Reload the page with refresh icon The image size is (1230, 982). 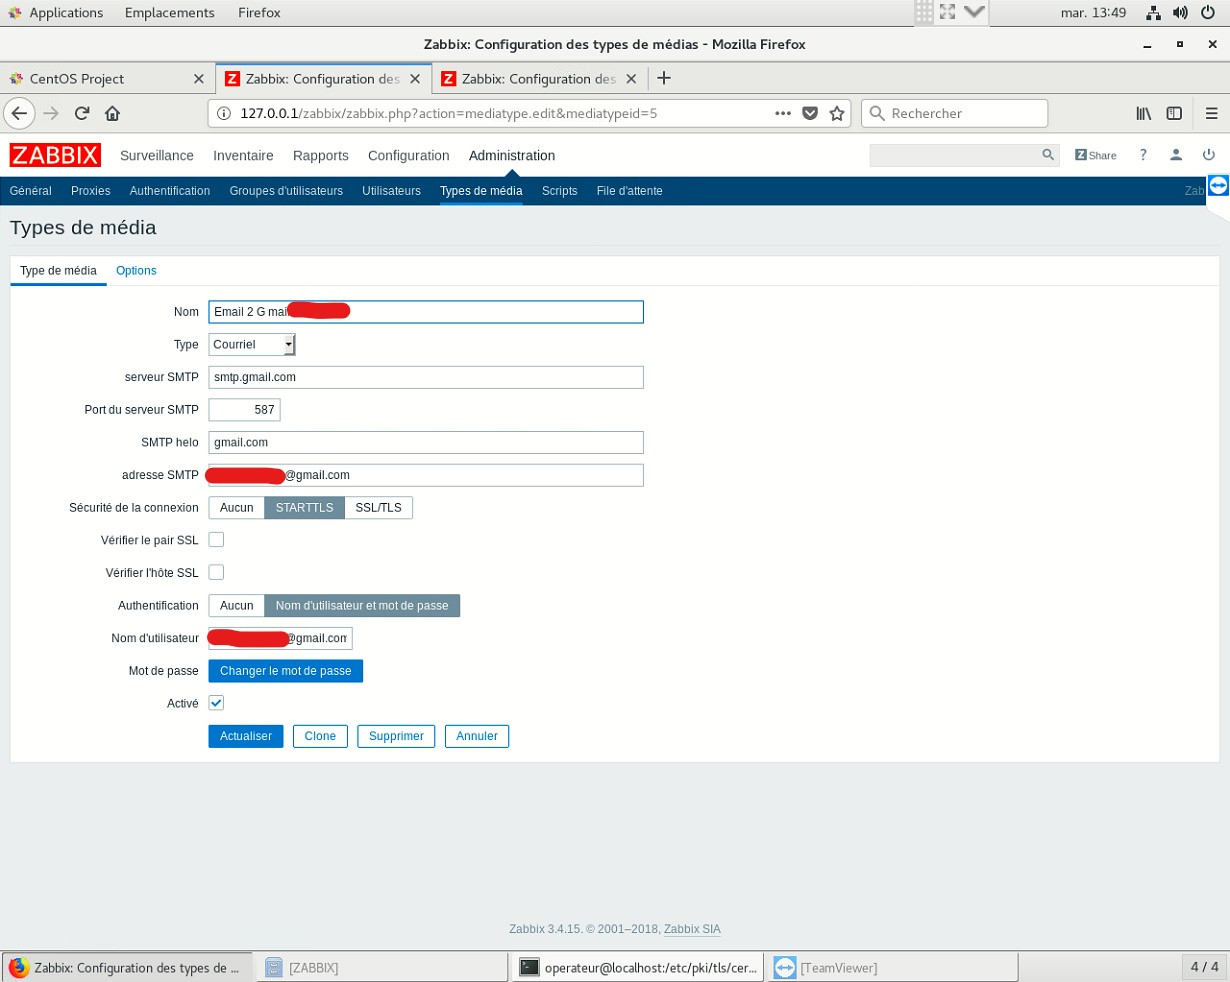(x=82, y=113)
